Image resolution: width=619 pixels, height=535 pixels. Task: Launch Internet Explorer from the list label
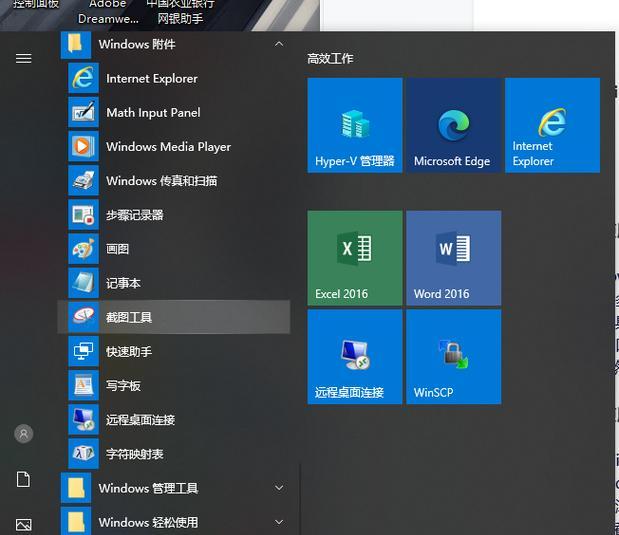click(x=152, y=79)
